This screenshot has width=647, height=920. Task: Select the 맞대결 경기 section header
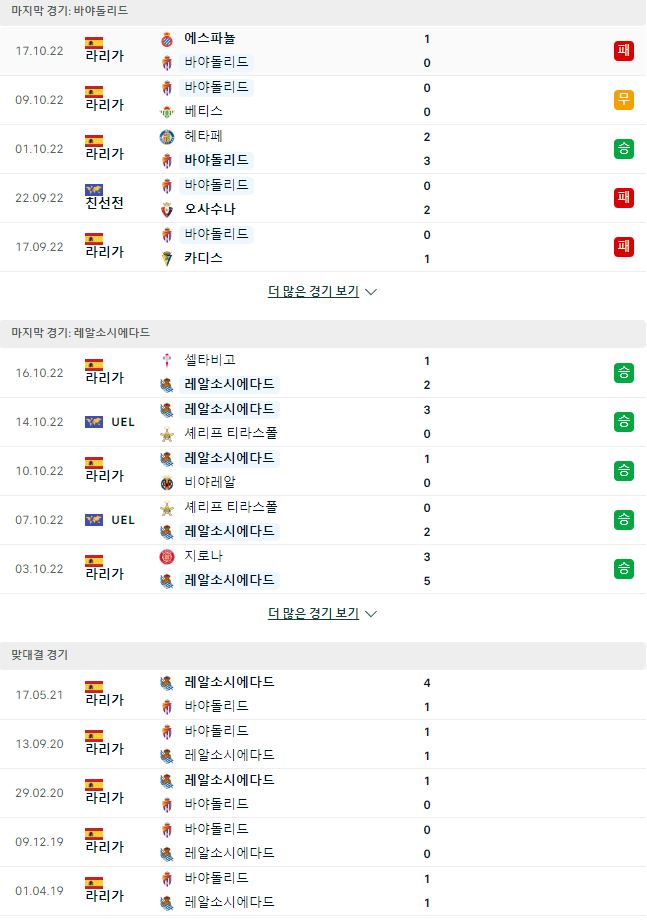pos(40,655)
